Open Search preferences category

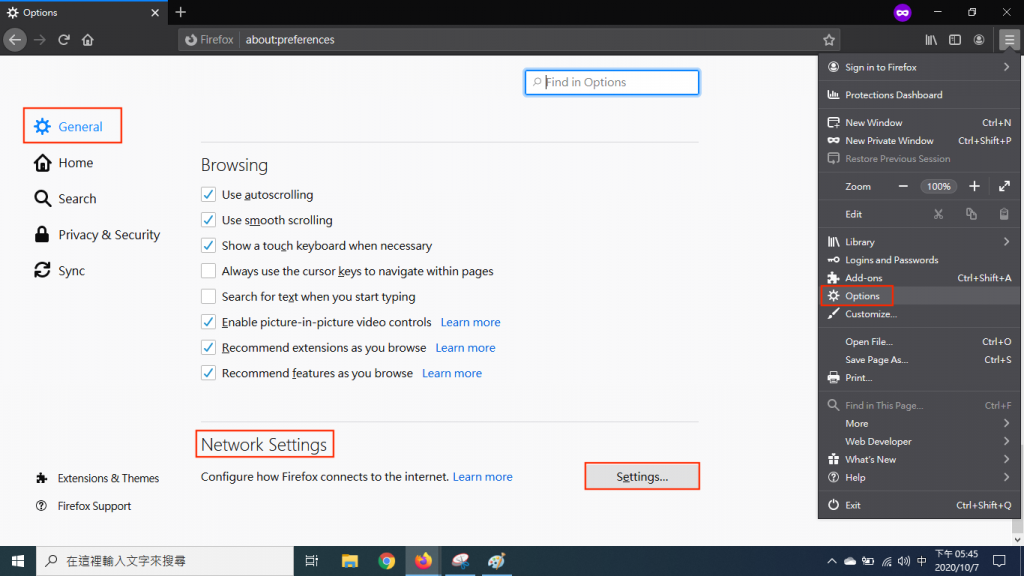point(65,199)
